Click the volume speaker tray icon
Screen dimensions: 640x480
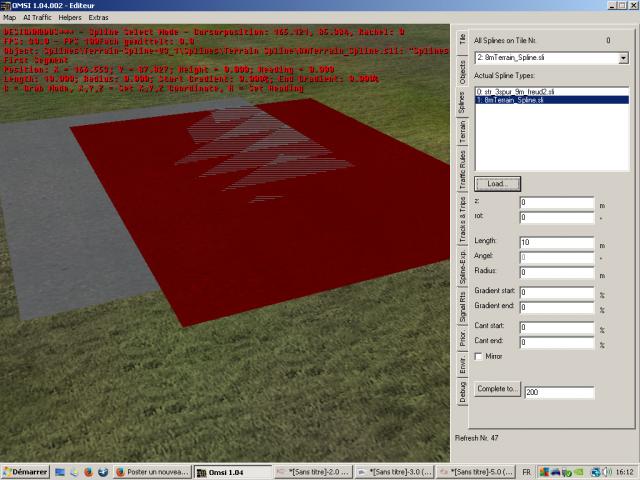[x=606, y=472]
